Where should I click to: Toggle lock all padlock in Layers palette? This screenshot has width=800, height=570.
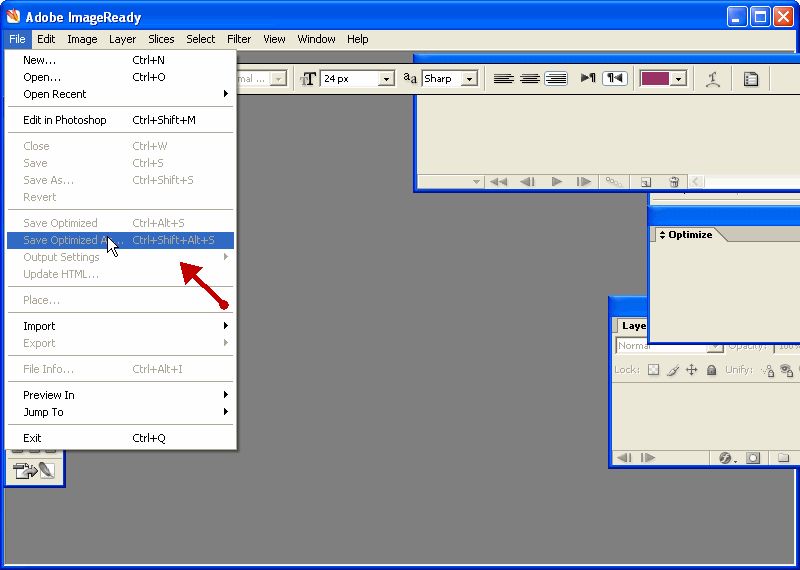[712, 370]
